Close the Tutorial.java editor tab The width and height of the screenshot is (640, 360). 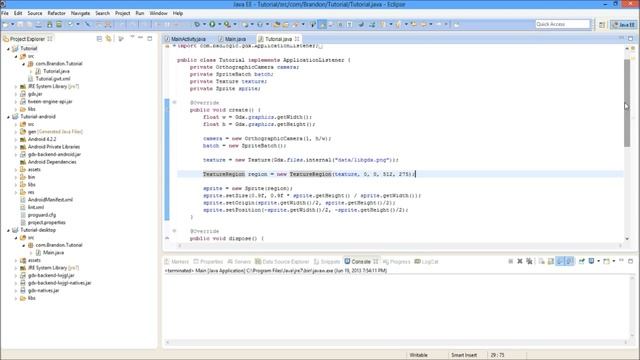tap(297, 39)
